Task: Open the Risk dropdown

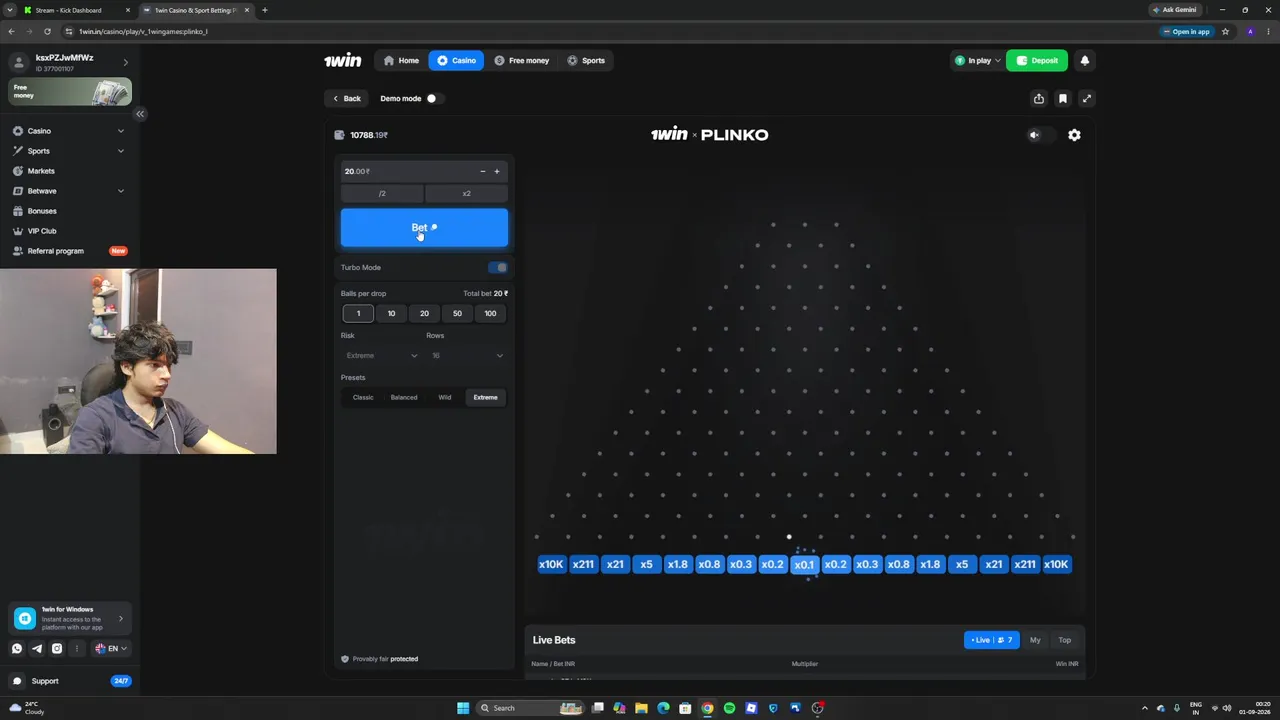Action: pyautogui.click(x=382, y=355)
